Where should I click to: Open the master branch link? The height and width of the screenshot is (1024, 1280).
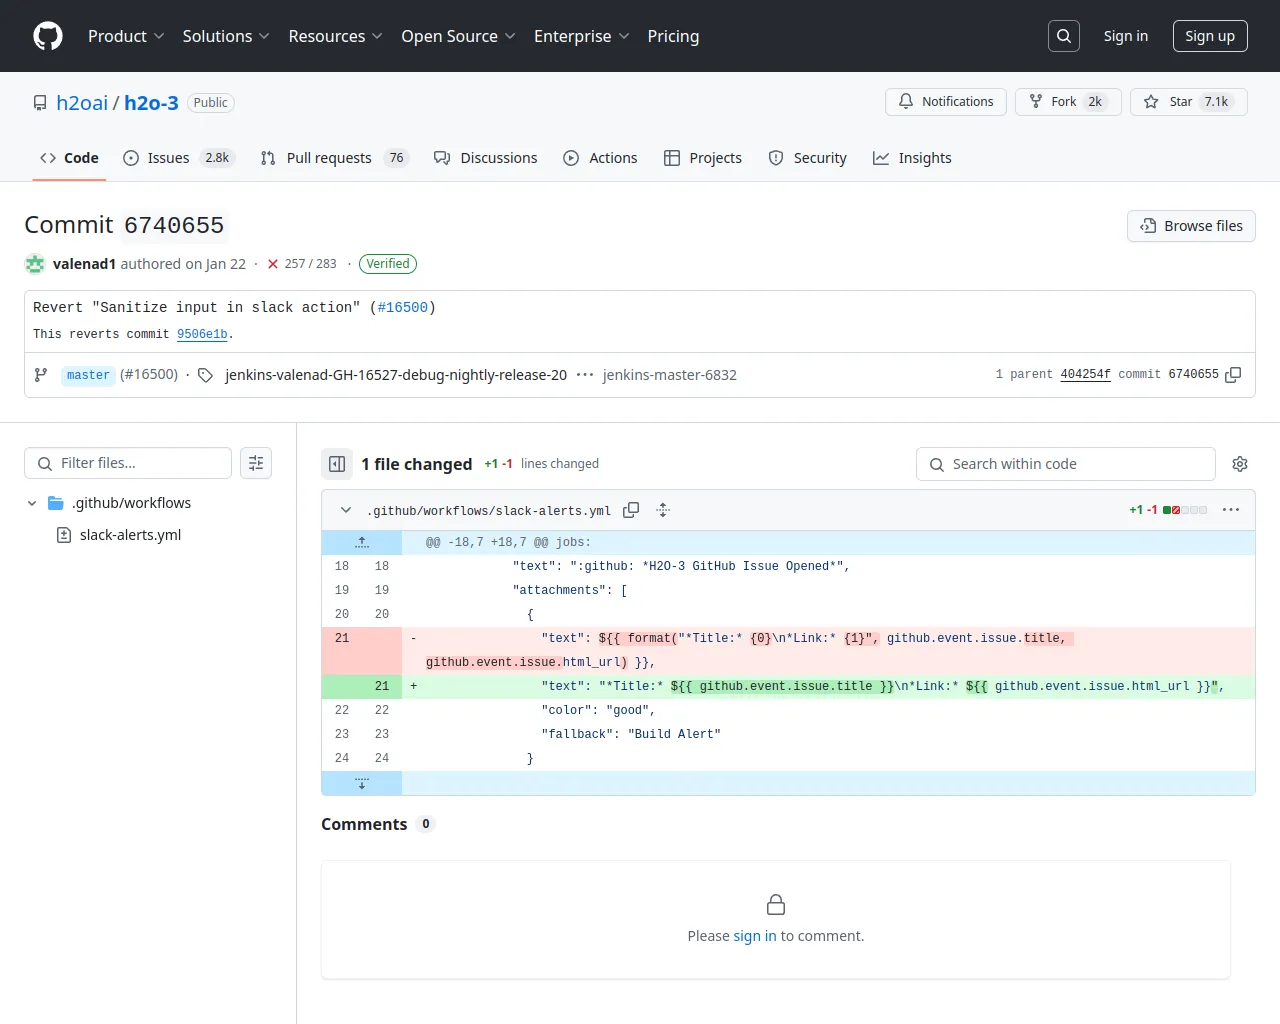[x=88, y=375]
